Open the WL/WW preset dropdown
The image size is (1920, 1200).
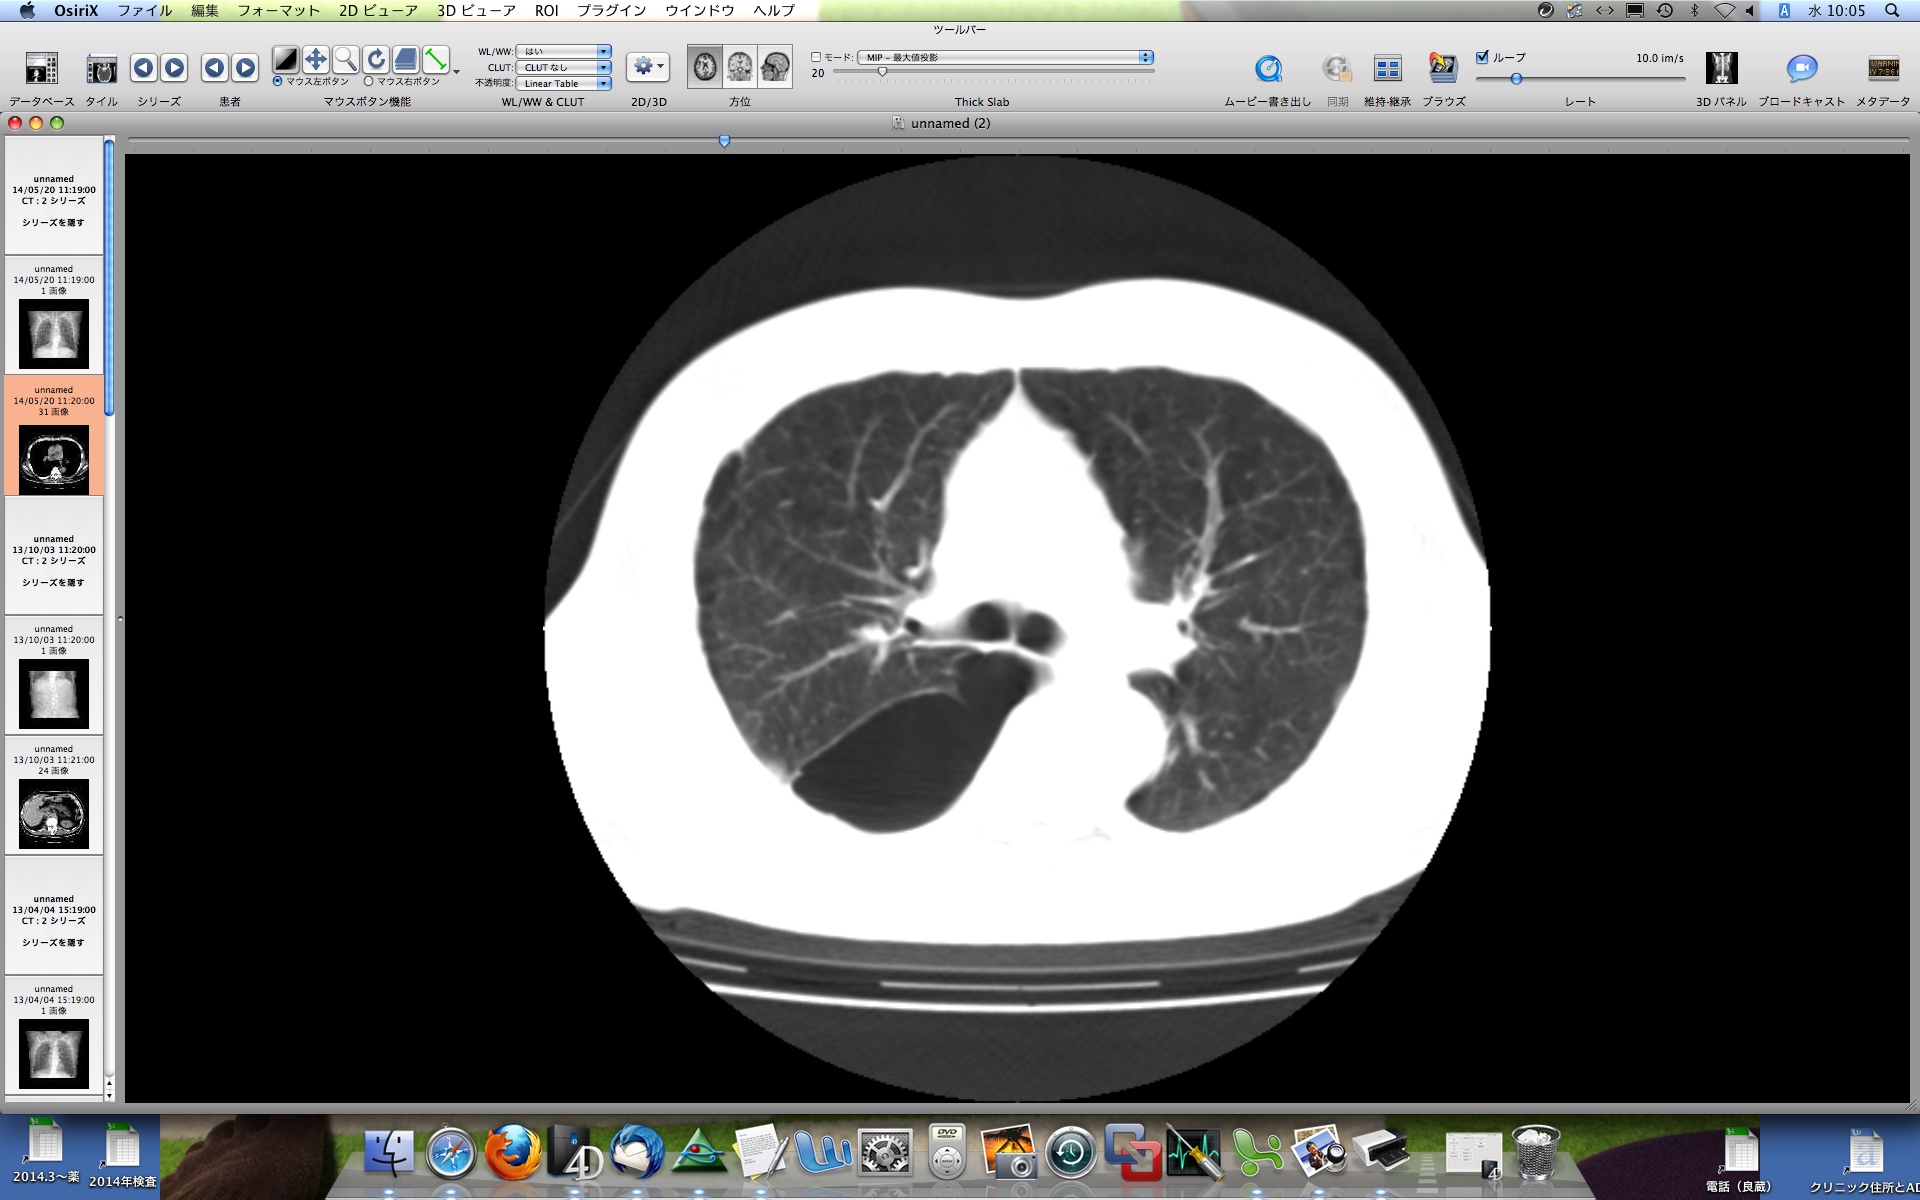point(564,51)
